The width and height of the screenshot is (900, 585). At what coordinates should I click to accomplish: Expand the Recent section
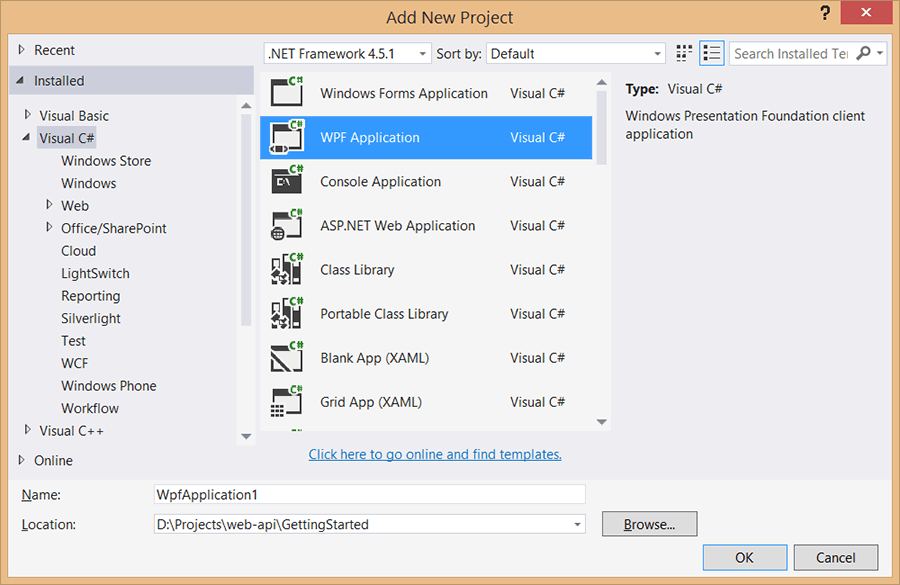point(22,50)
